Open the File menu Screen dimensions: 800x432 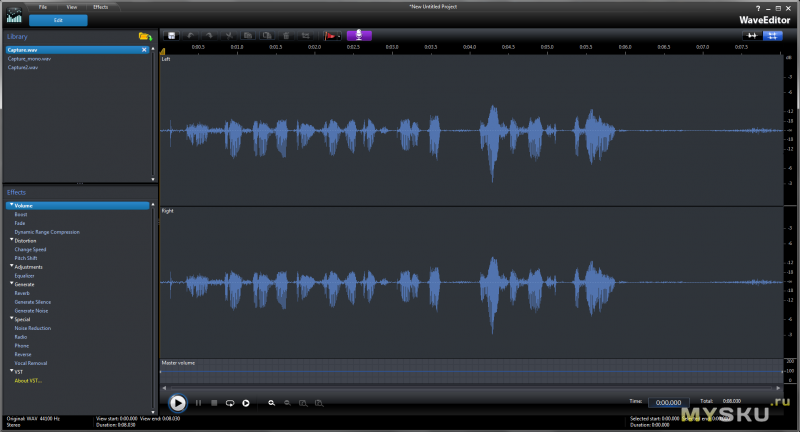point(43,7)
